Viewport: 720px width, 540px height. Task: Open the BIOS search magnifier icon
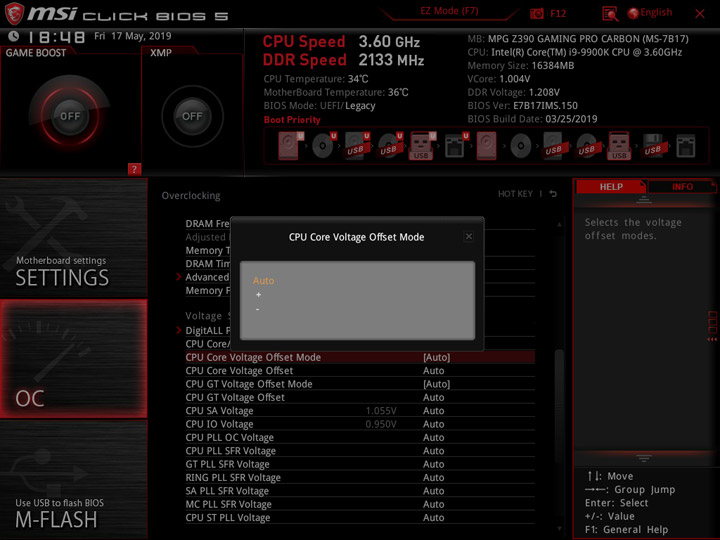click(610, 14)
